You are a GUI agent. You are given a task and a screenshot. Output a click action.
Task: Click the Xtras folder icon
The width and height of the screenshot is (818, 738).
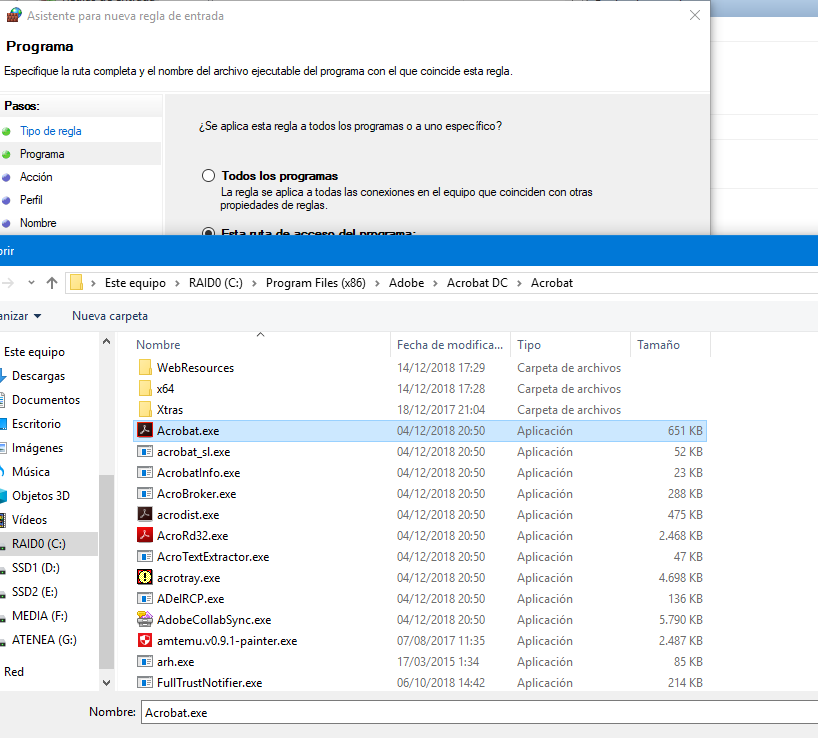[145, 409]
